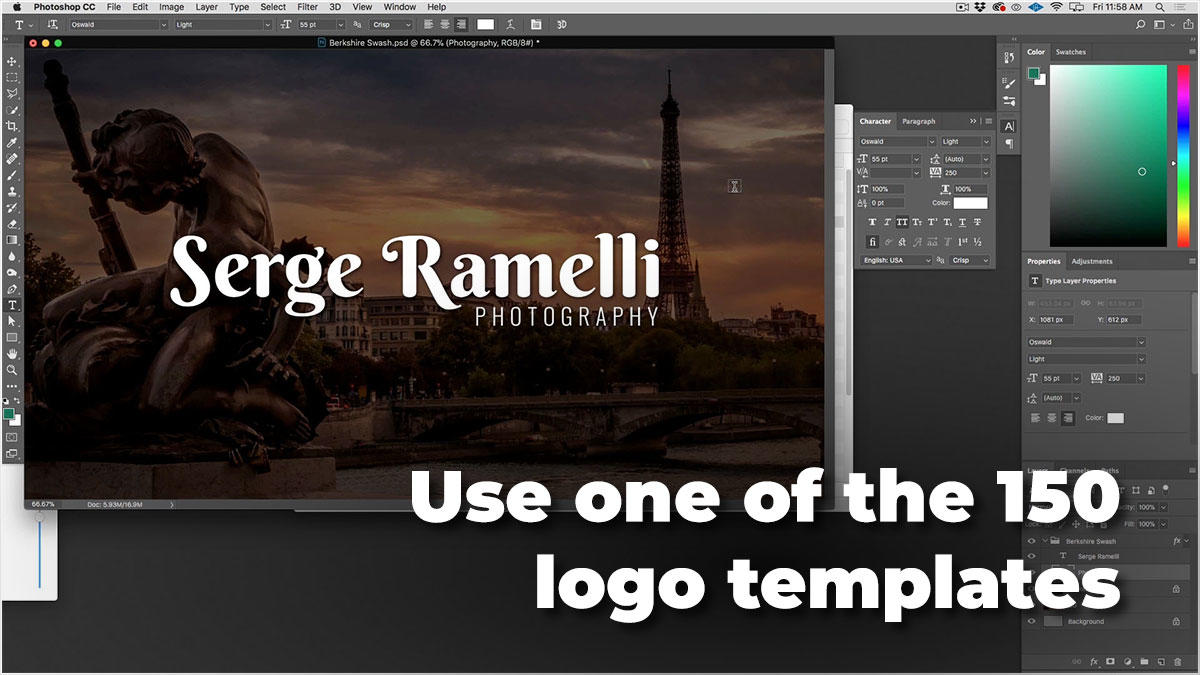Select the Gradient tool
The height and width of the screenshot is (675, 1200).
pyautogui.click(x=12, y=239)
